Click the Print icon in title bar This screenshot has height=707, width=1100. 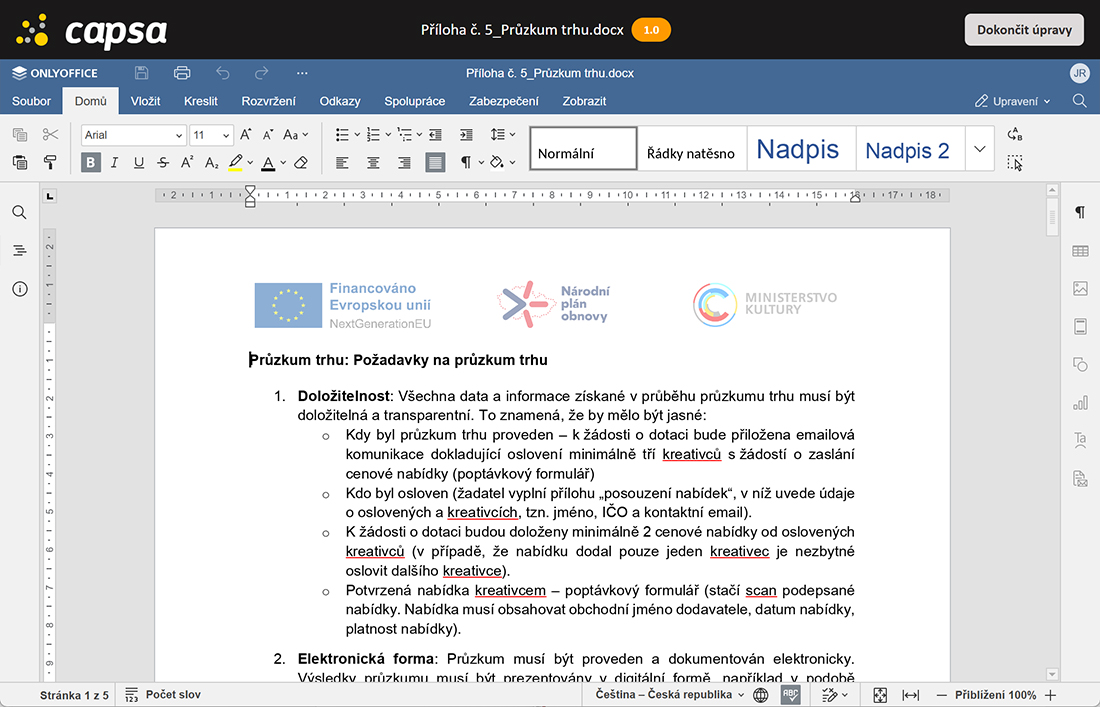182,73
